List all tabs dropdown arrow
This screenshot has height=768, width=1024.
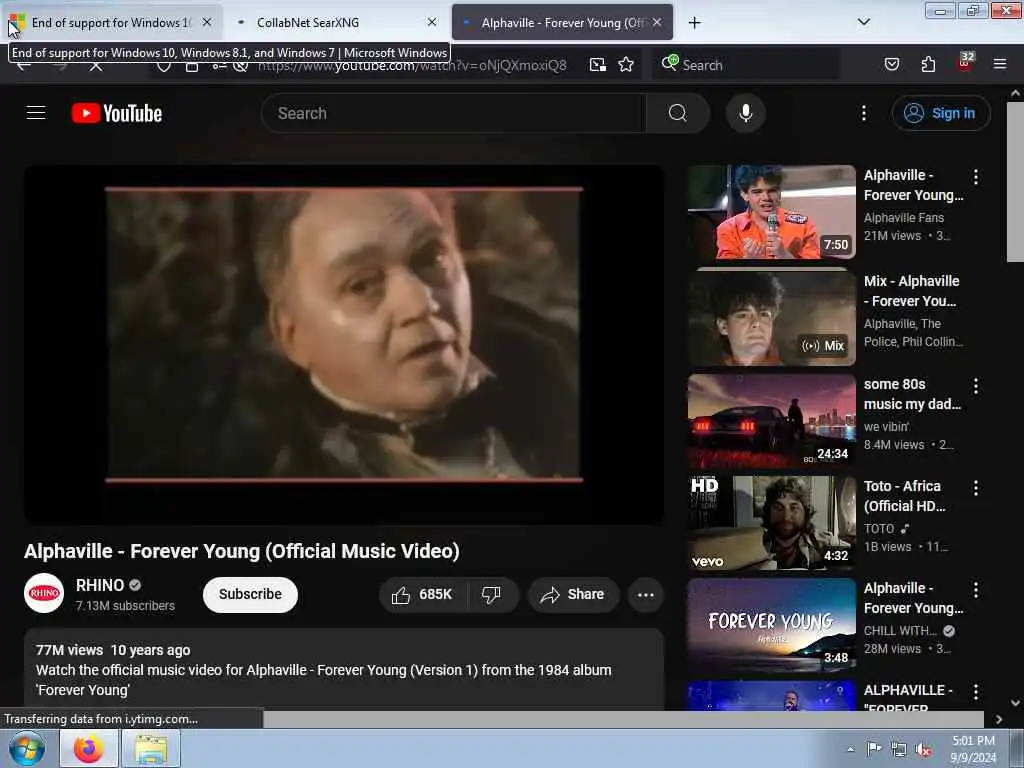[863, 22]
